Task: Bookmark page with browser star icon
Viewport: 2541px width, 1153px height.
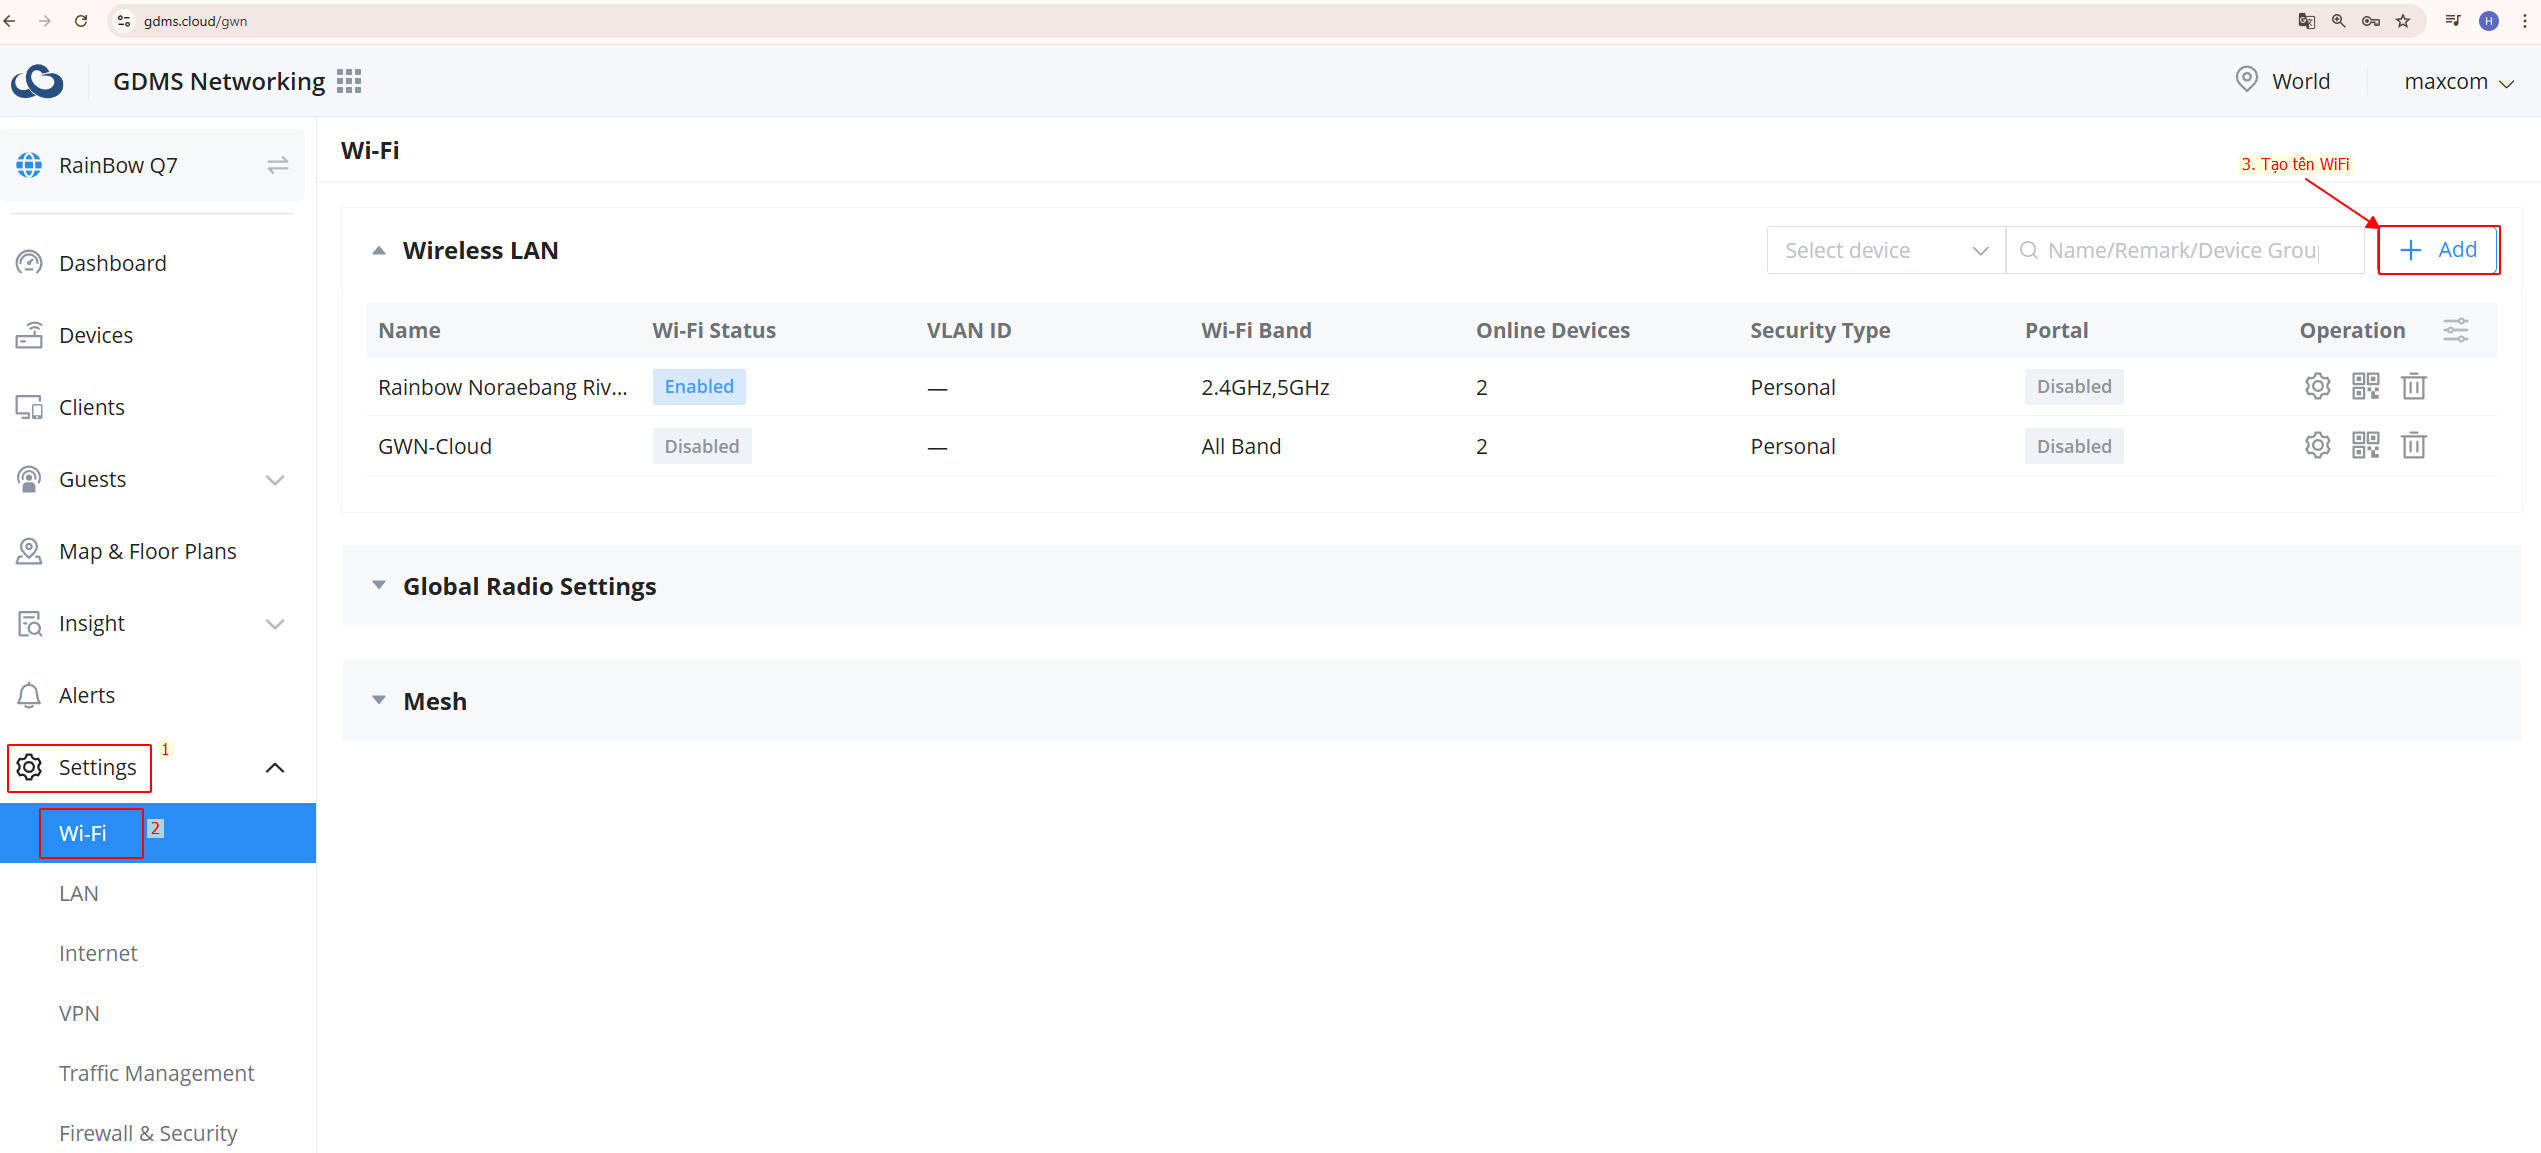Action: point(2402,21)
